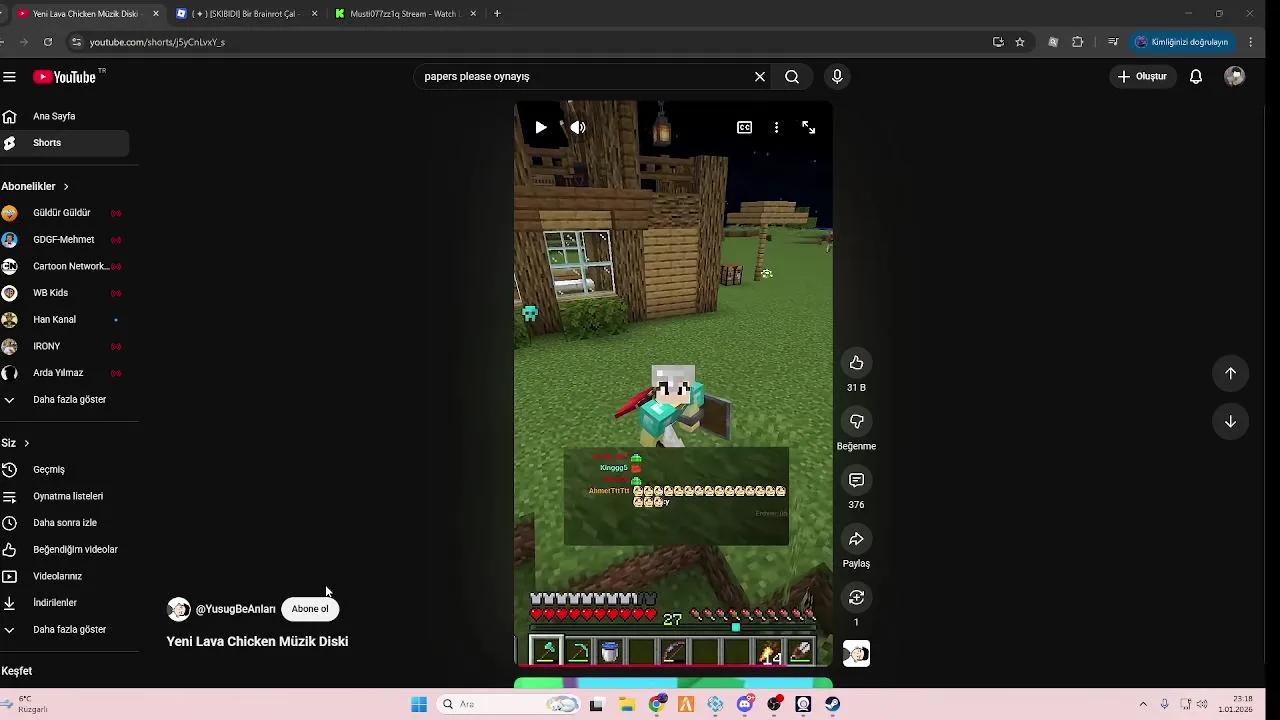The height and width of the screenshot is (720, 1280).
Task: Reload the page
Action: point(47,42)
